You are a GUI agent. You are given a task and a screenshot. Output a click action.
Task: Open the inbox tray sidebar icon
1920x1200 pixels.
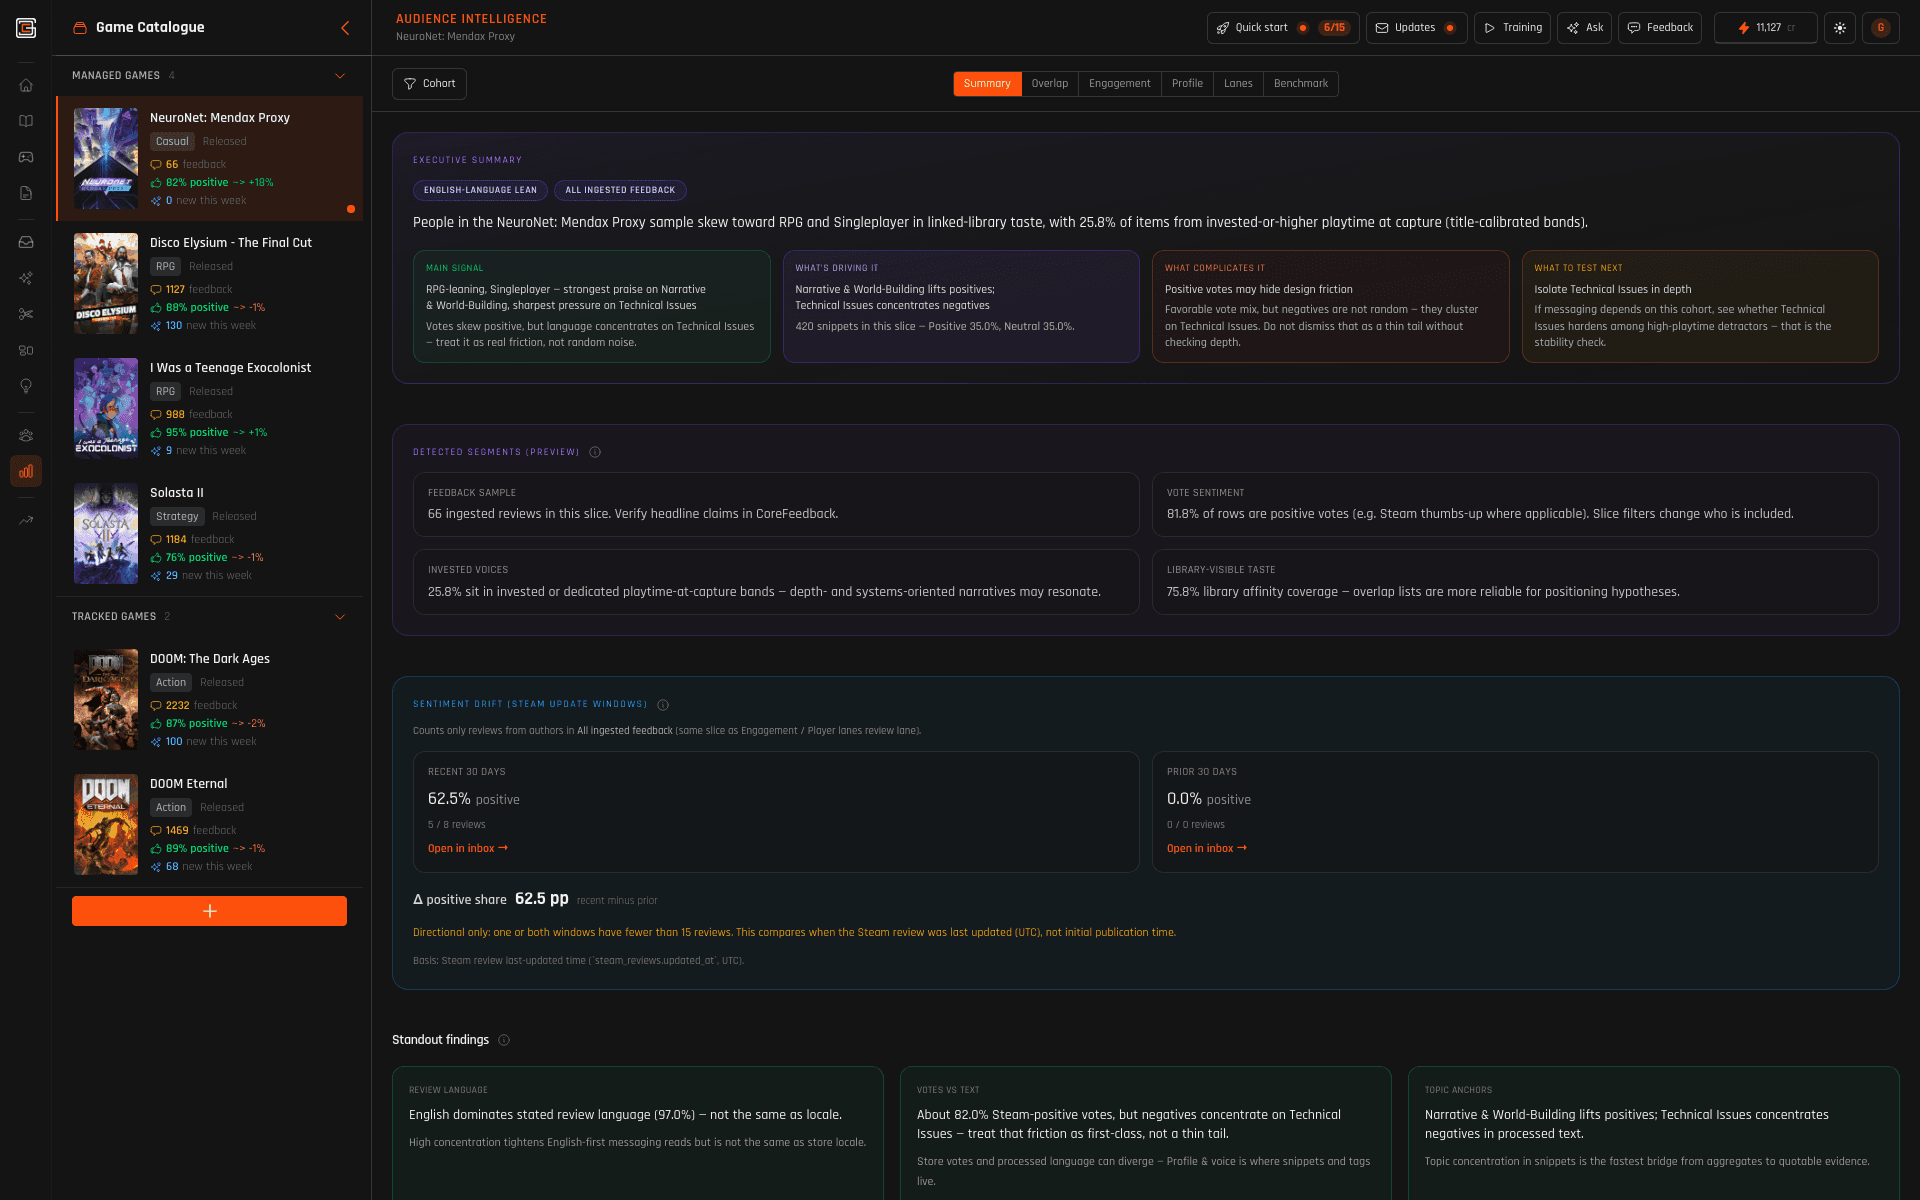[26, 242]
